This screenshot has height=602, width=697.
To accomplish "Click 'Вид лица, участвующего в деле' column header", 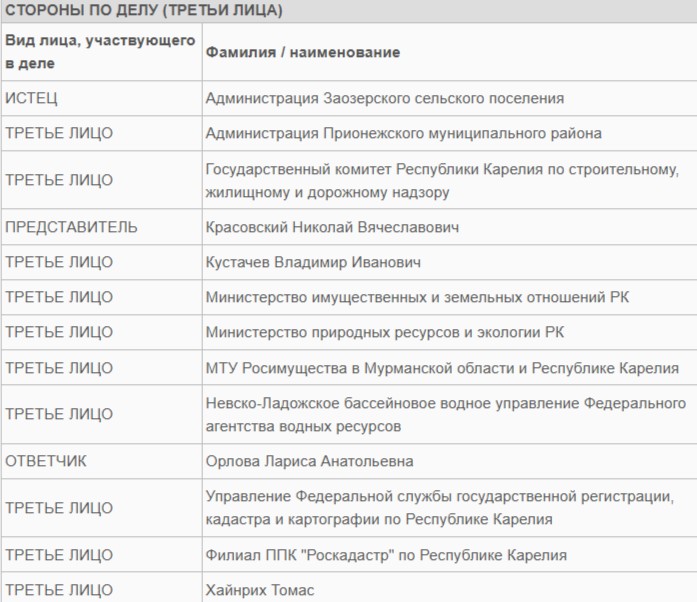I will click(x=100, y=52).
